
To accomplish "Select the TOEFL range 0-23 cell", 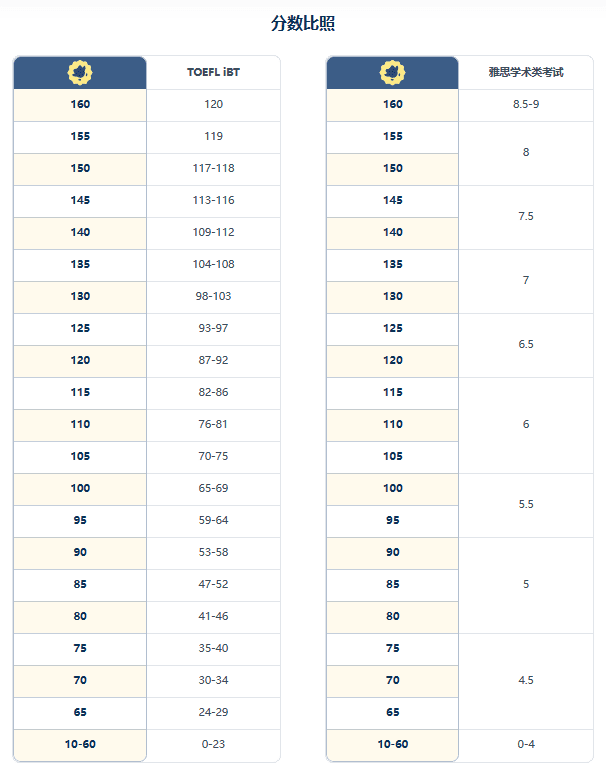I will [x=213, y=744].
